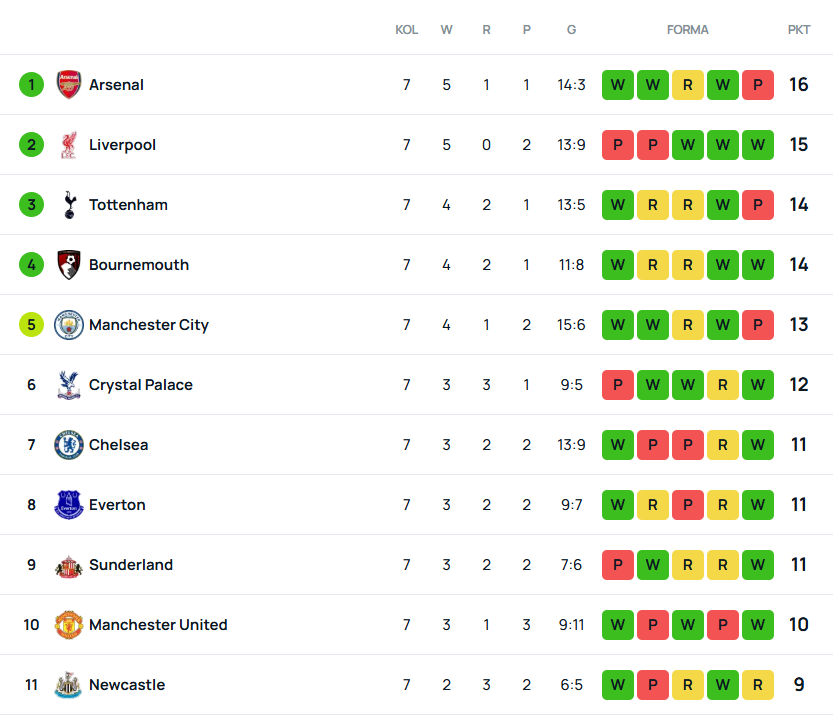833x721 pixels.
Task: Click the Crystal Palace club crest
Action: (68, 385)
